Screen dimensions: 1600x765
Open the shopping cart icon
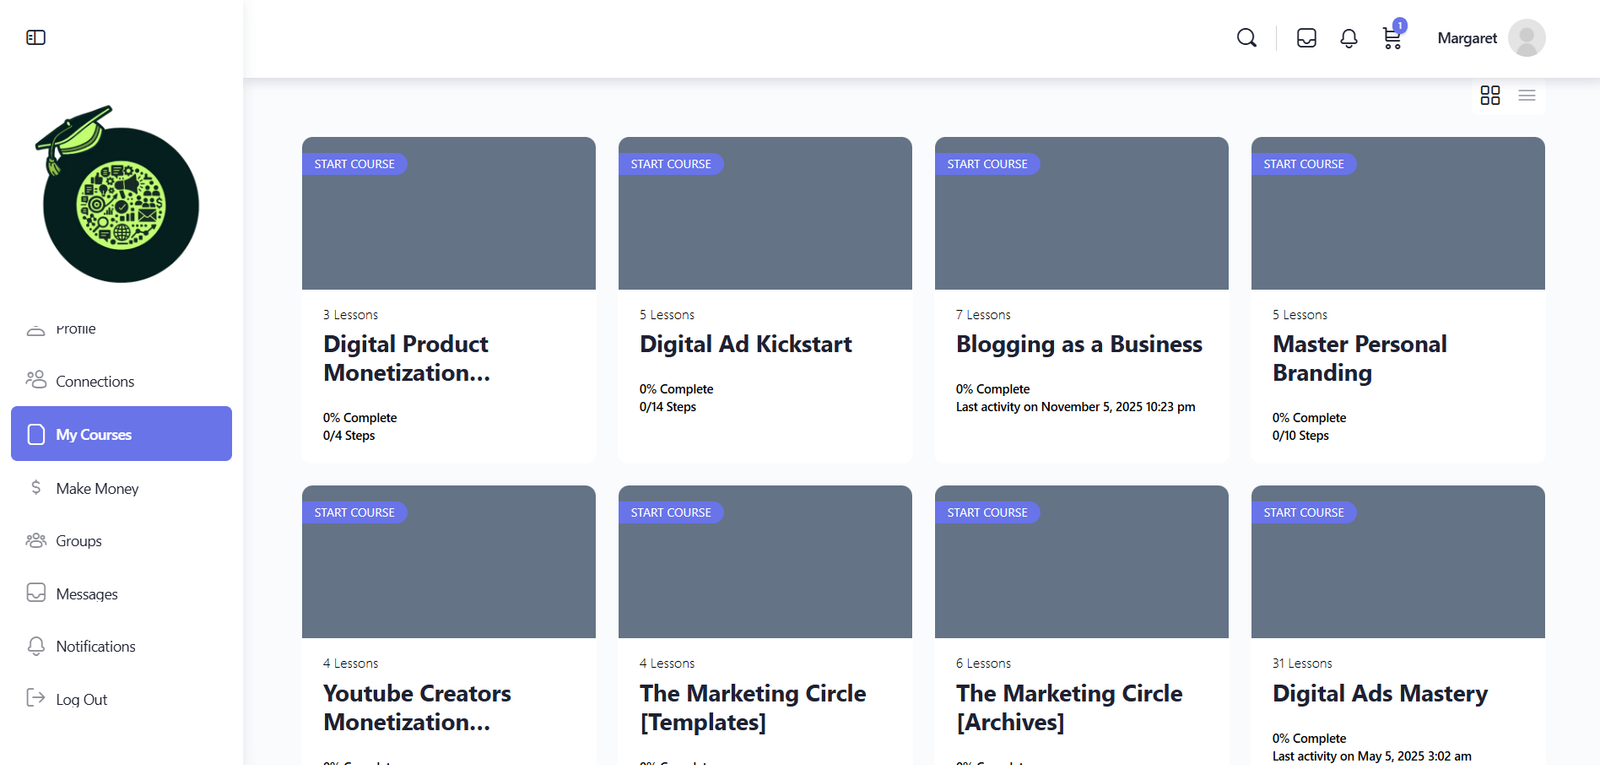tap(1391, 38)
